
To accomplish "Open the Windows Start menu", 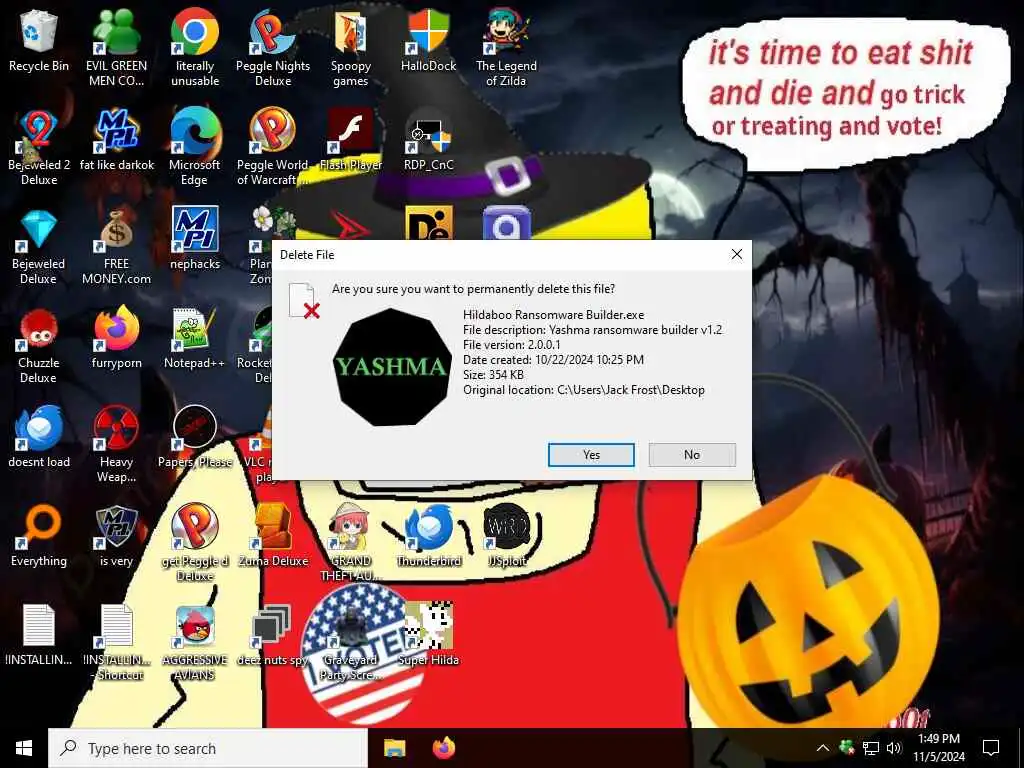I will tap(24, 748).
